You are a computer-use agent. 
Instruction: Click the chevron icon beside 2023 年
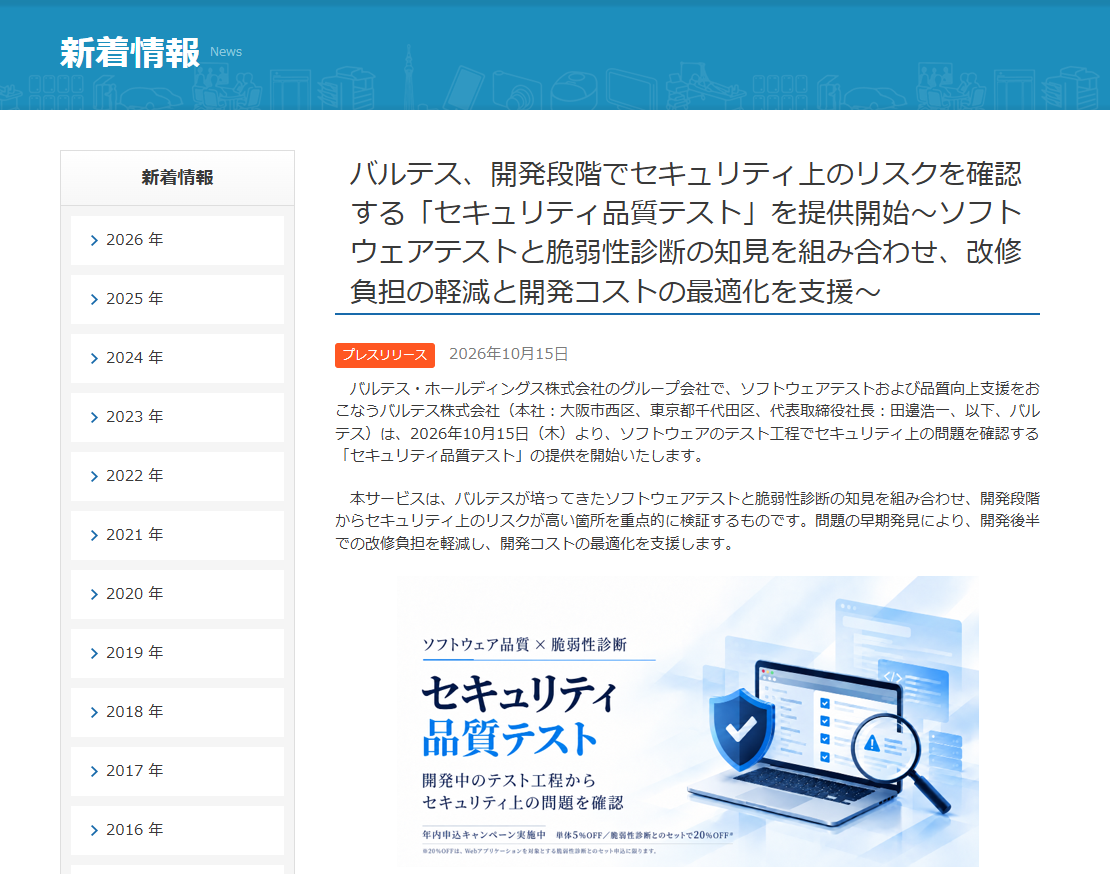click(94, 418)
